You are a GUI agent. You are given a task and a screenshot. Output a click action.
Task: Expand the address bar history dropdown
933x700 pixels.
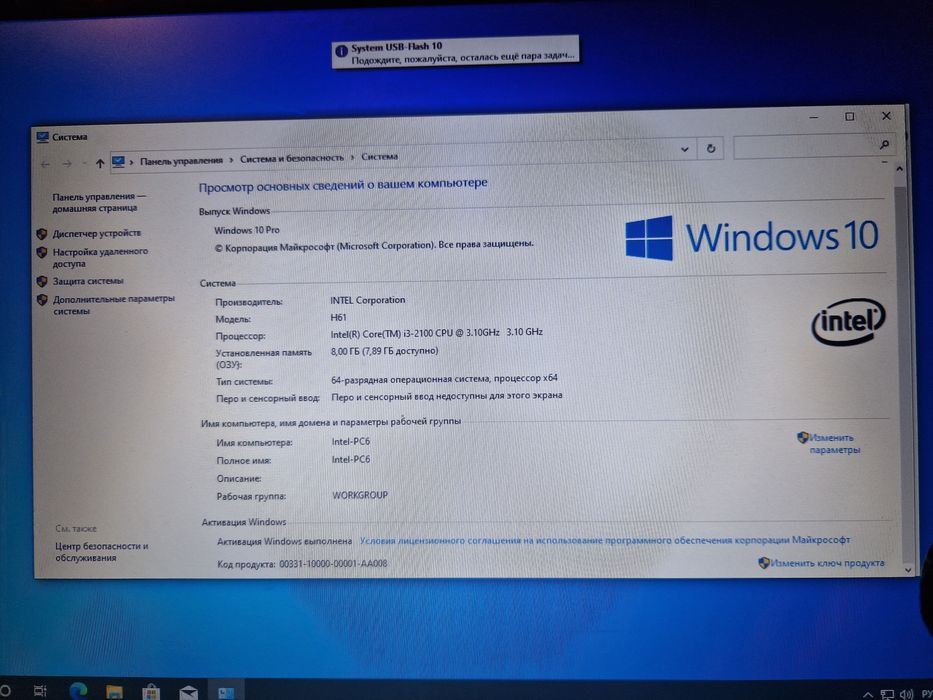coord(685,149)
